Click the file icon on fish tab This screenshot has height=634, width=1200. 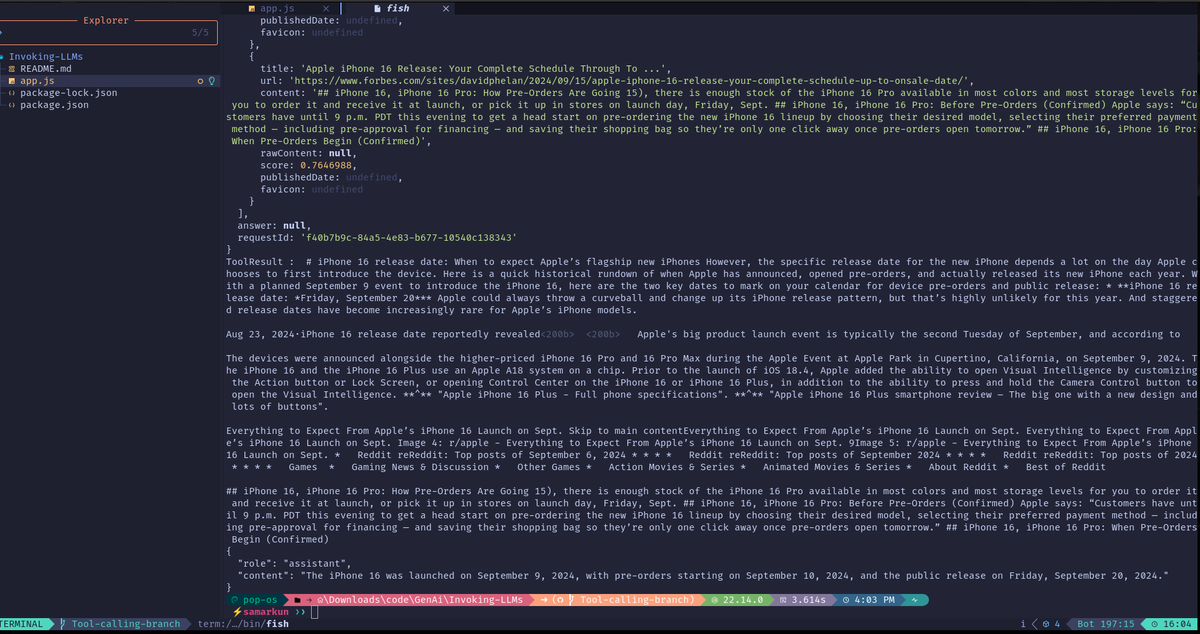[377, 8]
